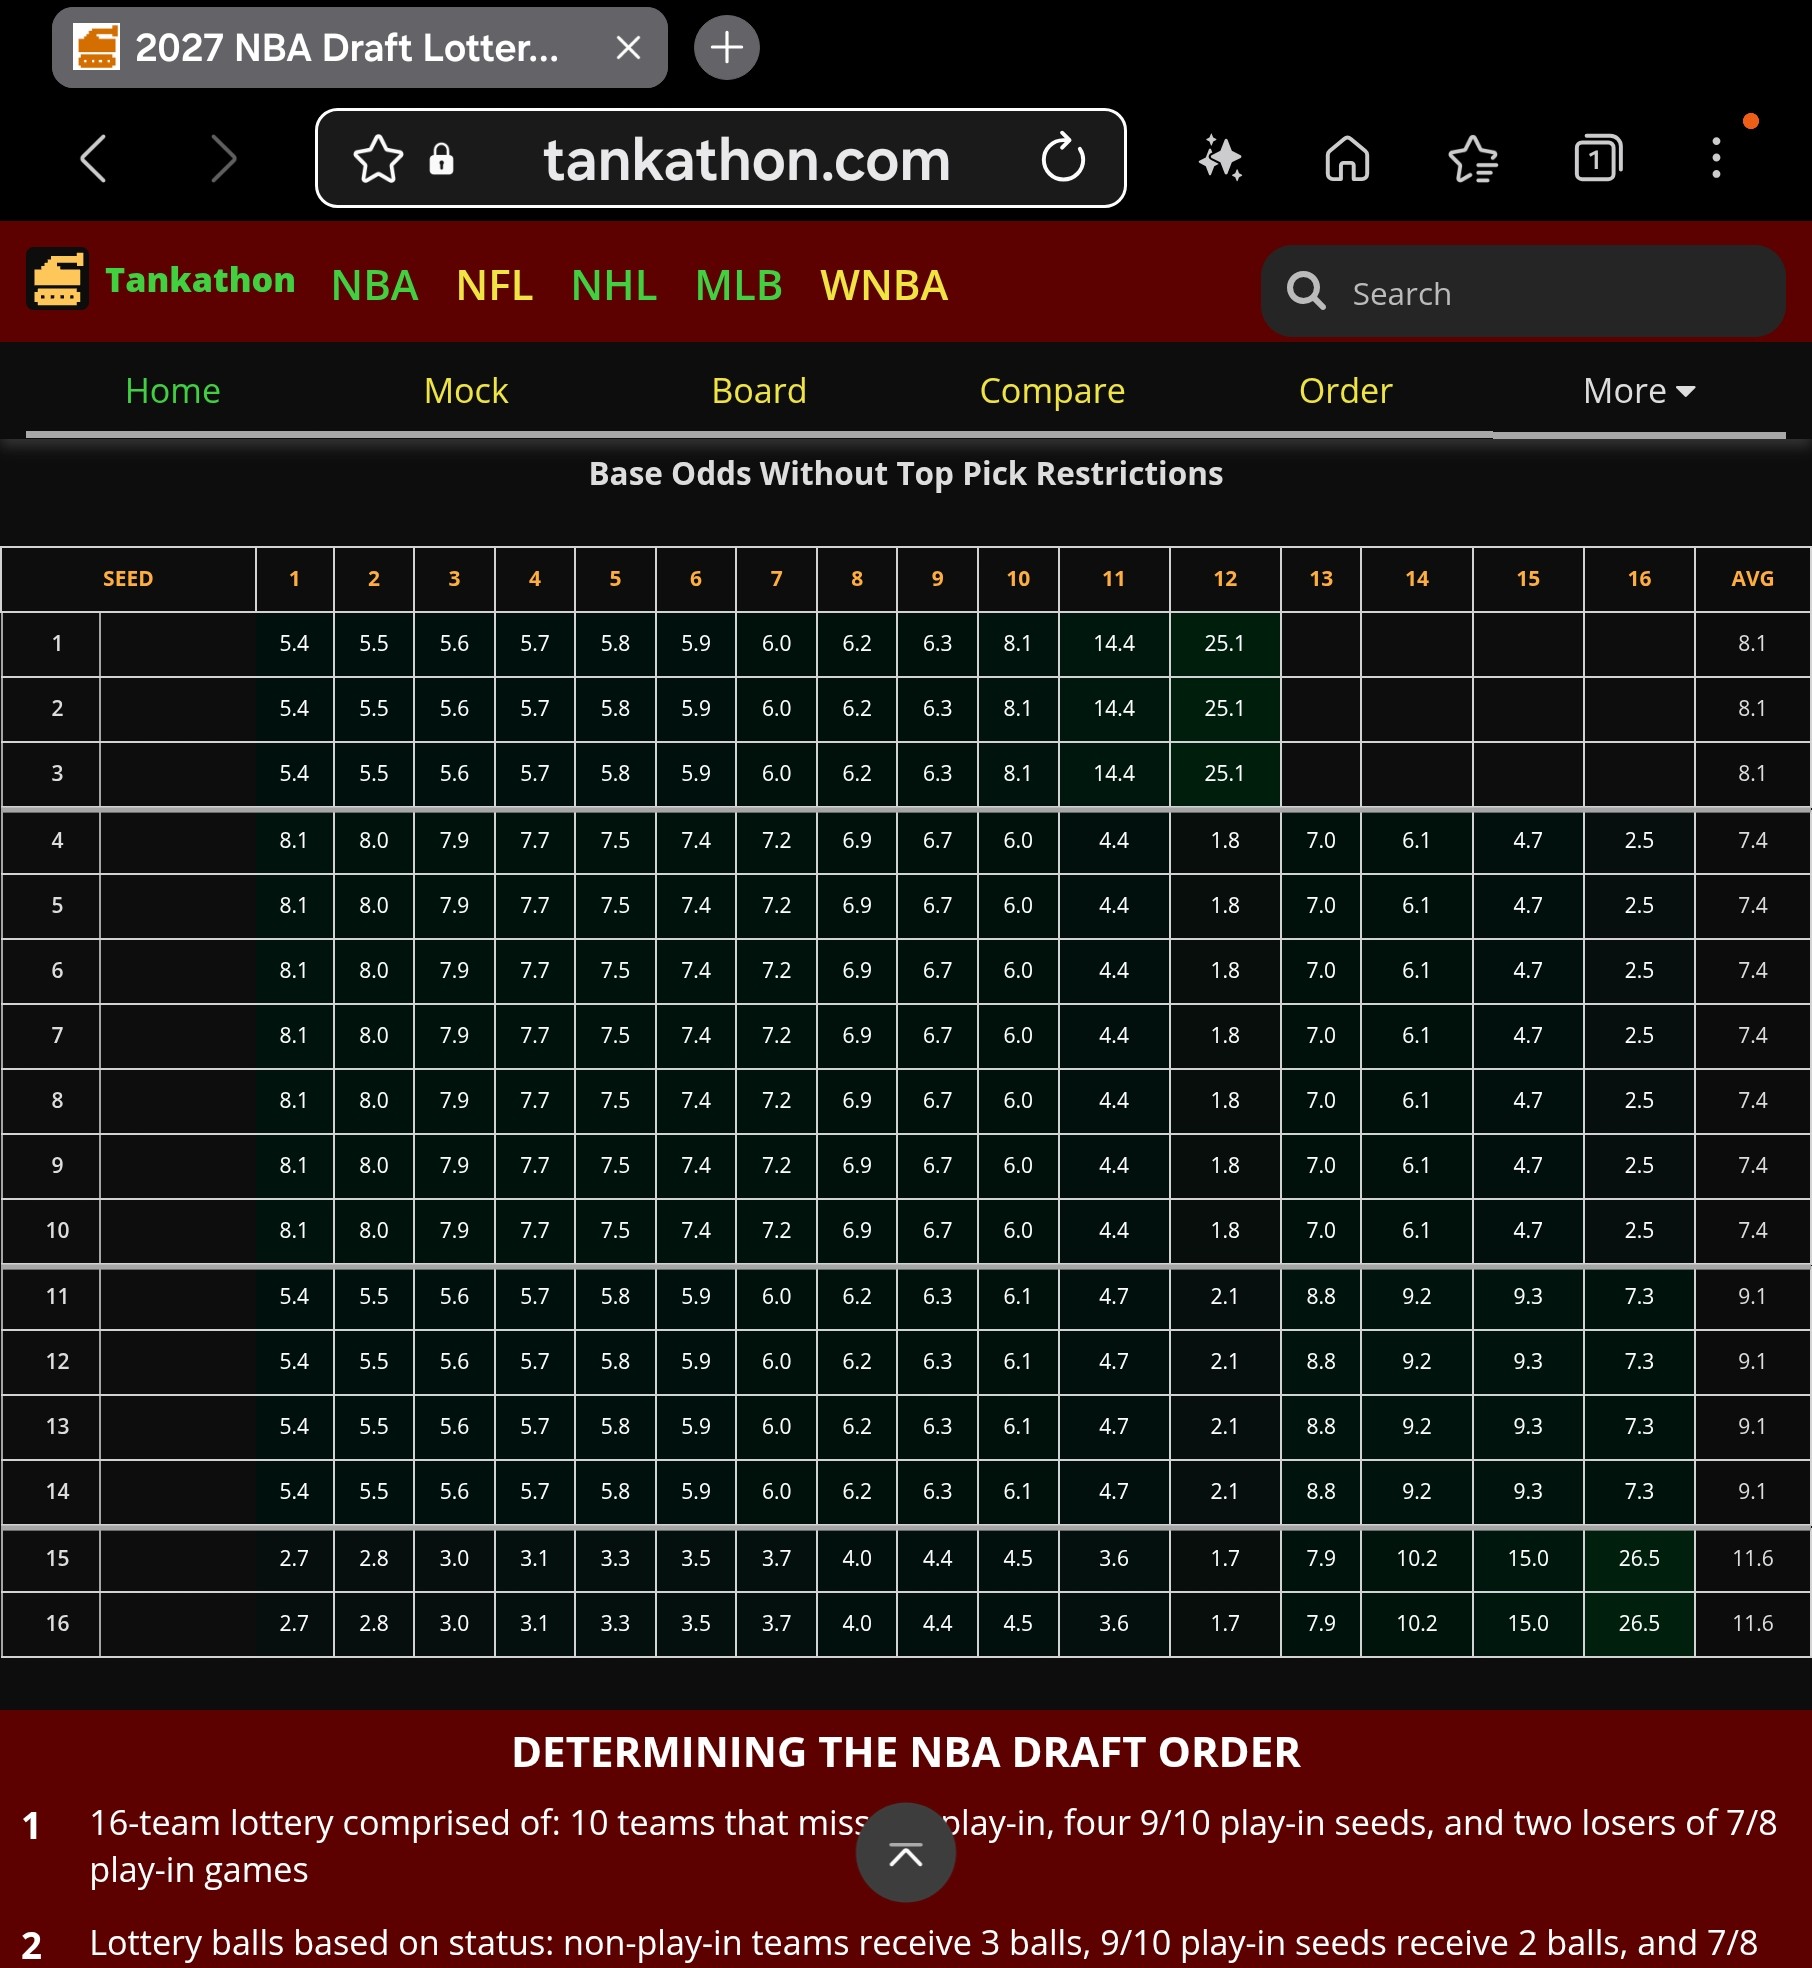Click the Determining the NBA Draft Order heading
The height and width of the screenshot is (1968, 1812).
(x=906, y=1752)
